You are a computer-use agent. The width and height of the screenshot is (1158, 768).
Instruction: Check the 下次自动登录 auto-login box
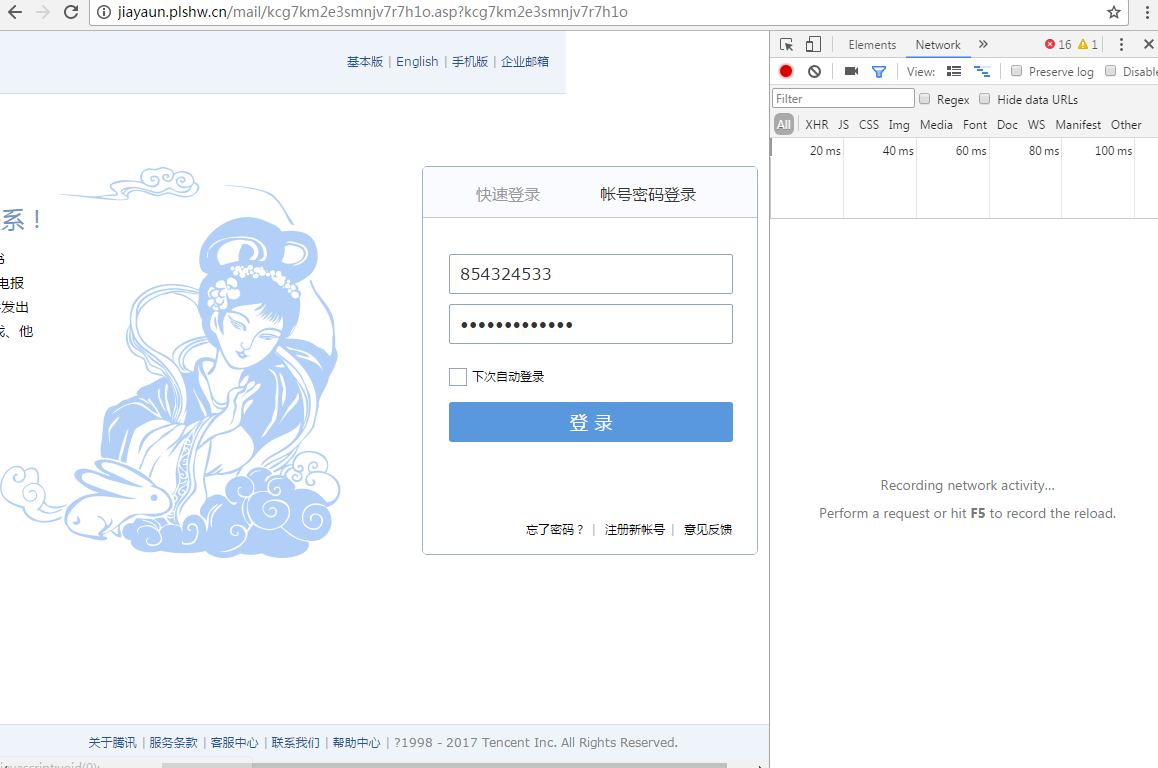click(x=458, y=377)
